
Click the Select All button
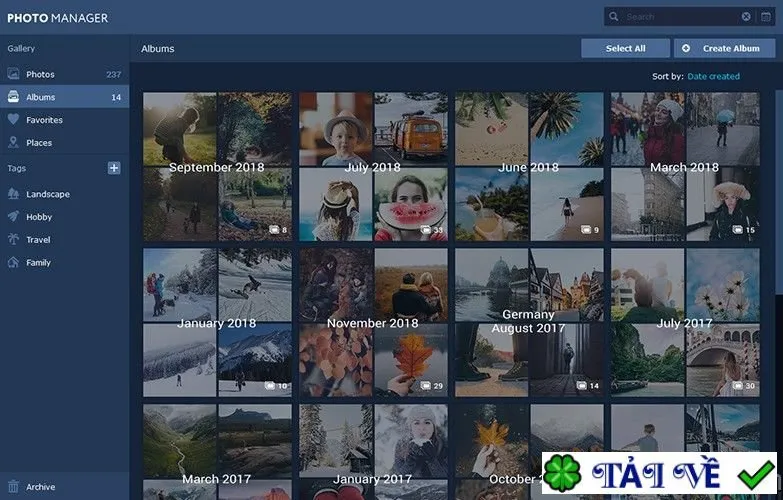coord(625,48)
